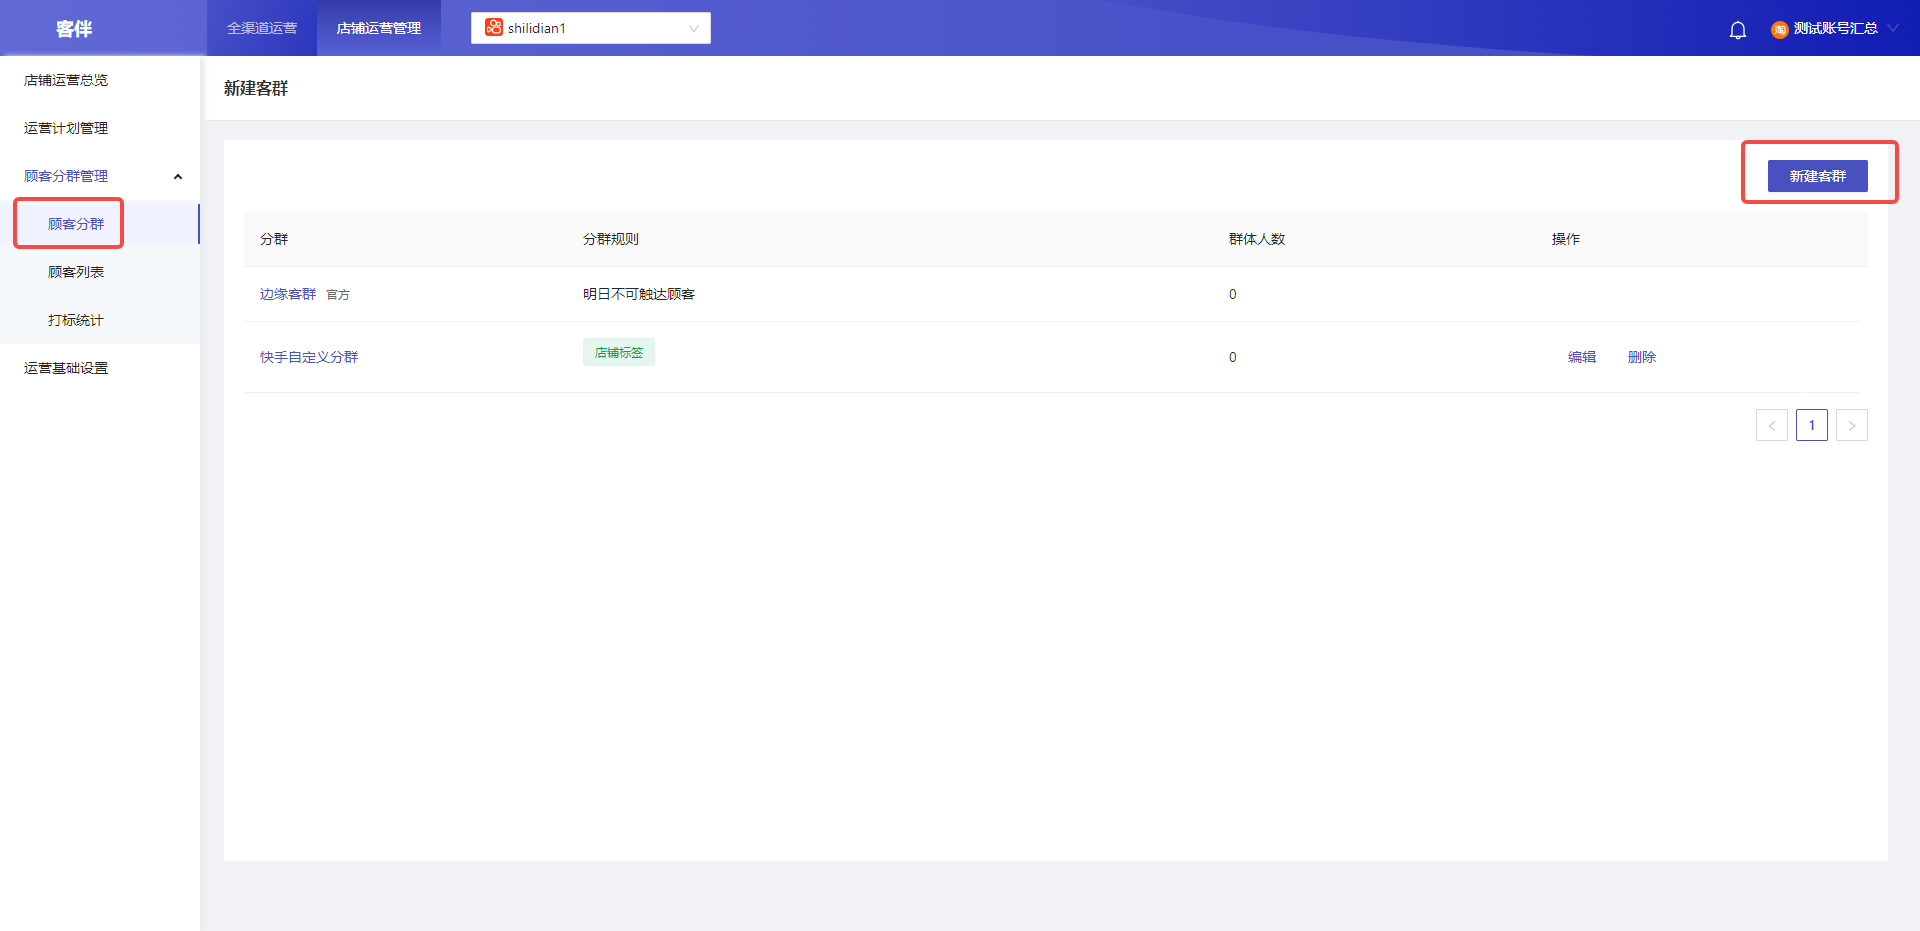
Task: Click the 官方 label next to 边缘客群
Action: (x=338, y=295)
